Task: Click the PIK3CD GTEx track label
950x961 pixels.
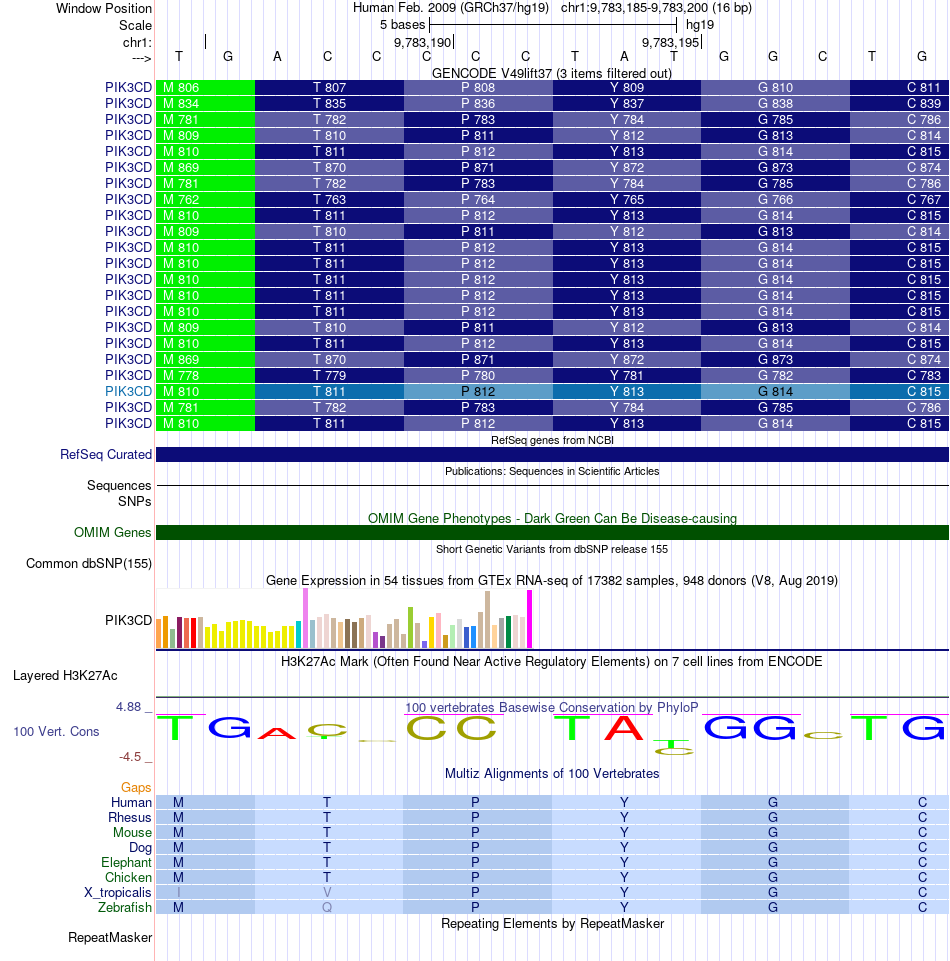Action: click(x=128, y=620)
